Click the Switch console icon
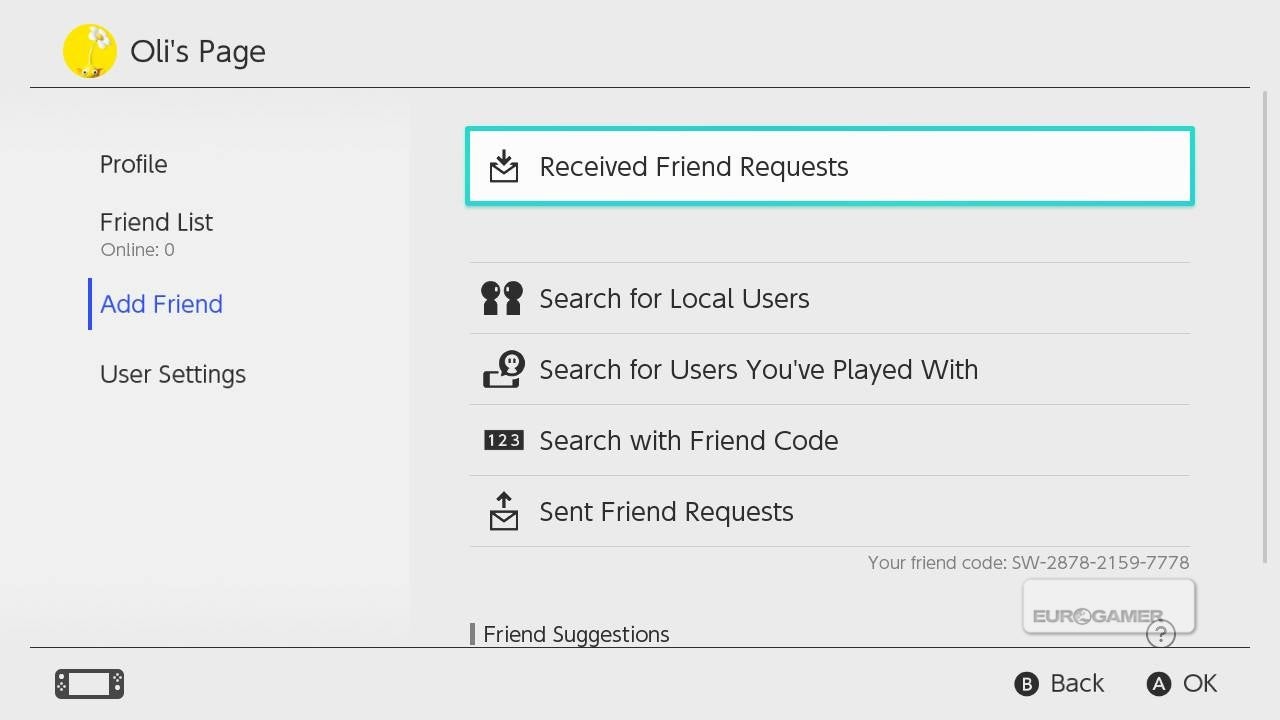The image size is (1280, 720). pos(89,684)
